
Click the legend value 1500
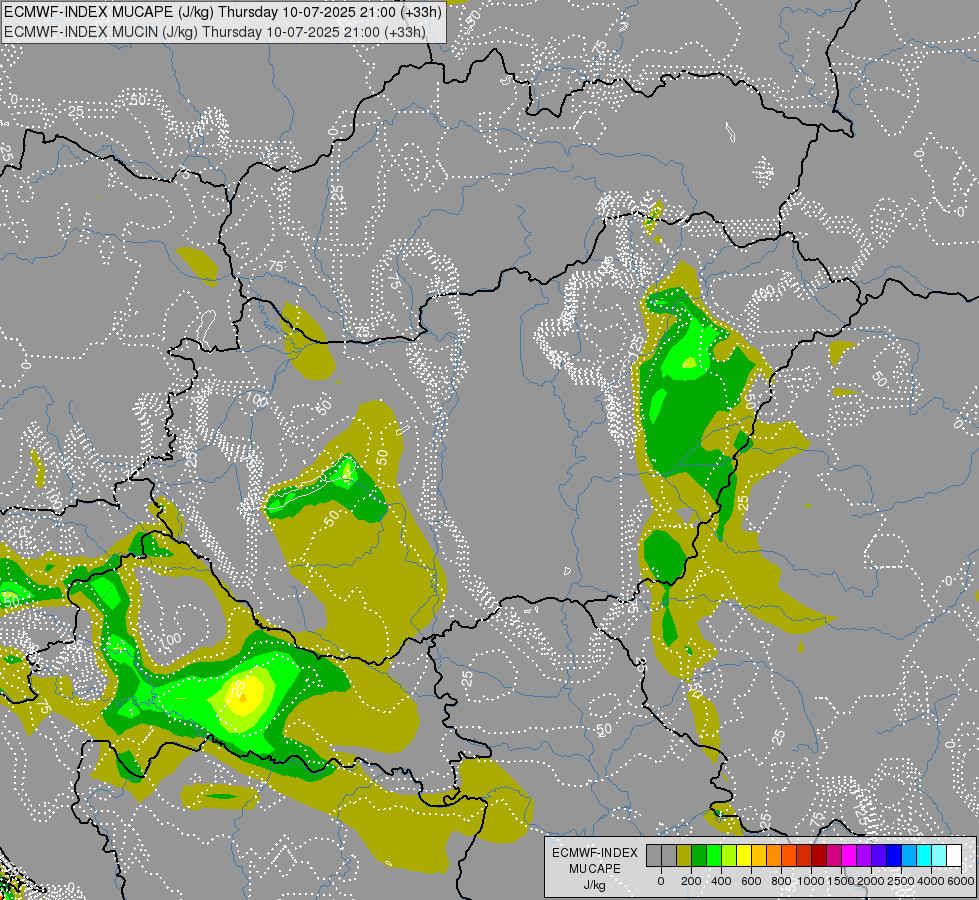pos(841,881)
